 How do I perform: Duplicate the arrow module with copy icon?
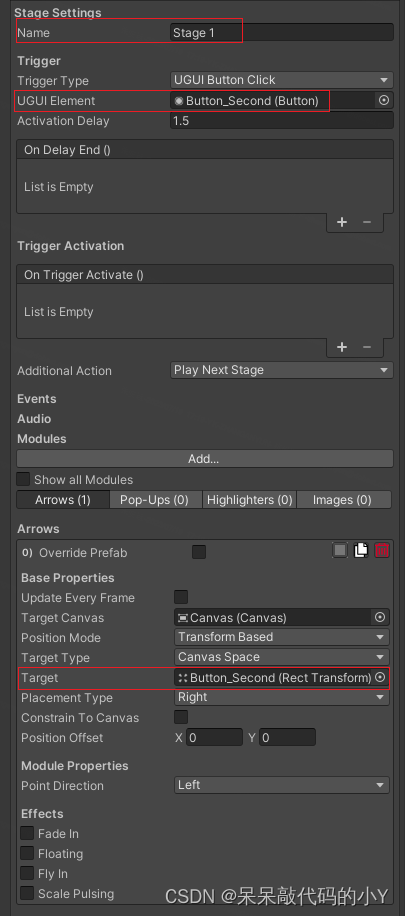point(361,550)
